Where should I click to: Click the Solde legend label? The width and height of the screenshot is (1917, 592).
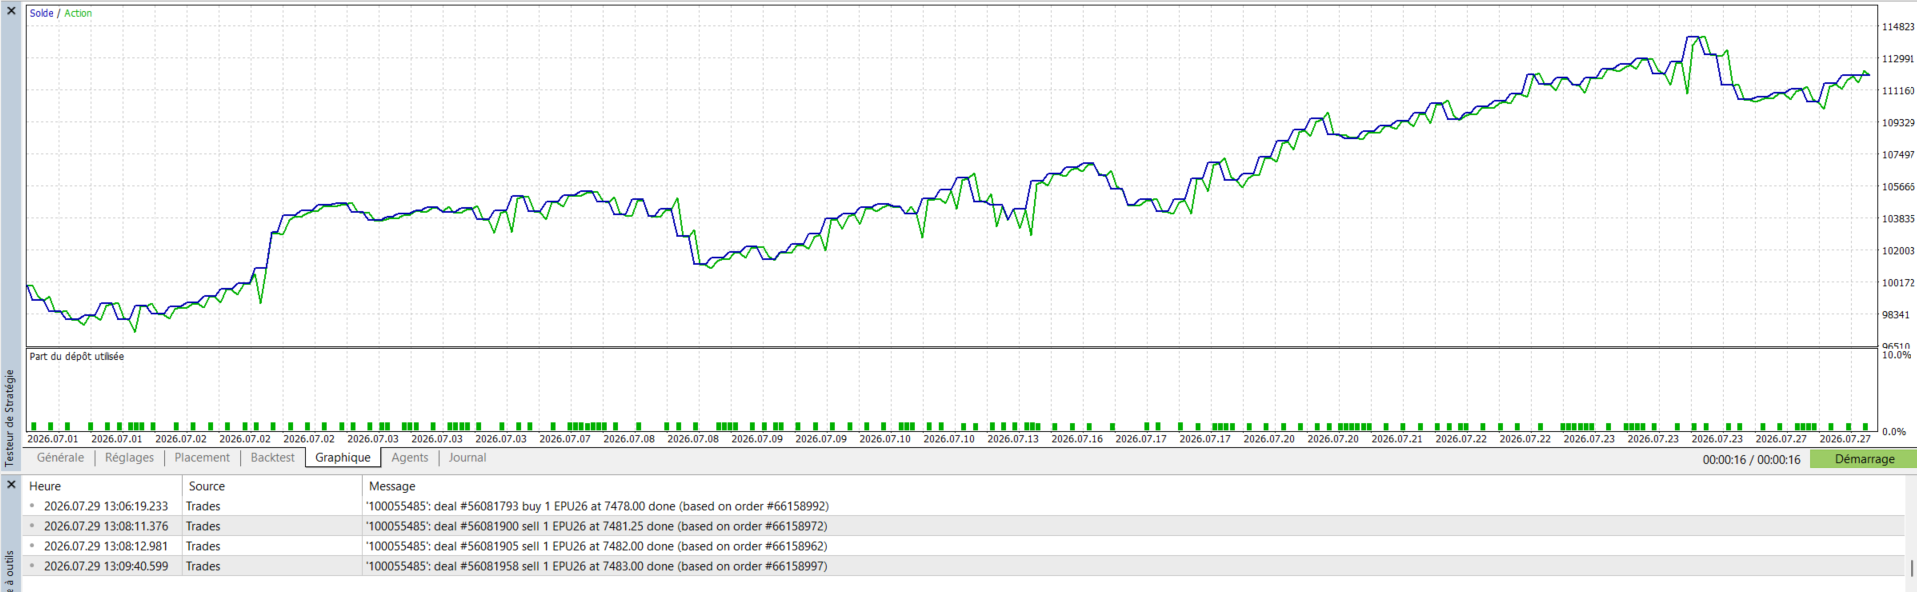click(x=41, y=13)
